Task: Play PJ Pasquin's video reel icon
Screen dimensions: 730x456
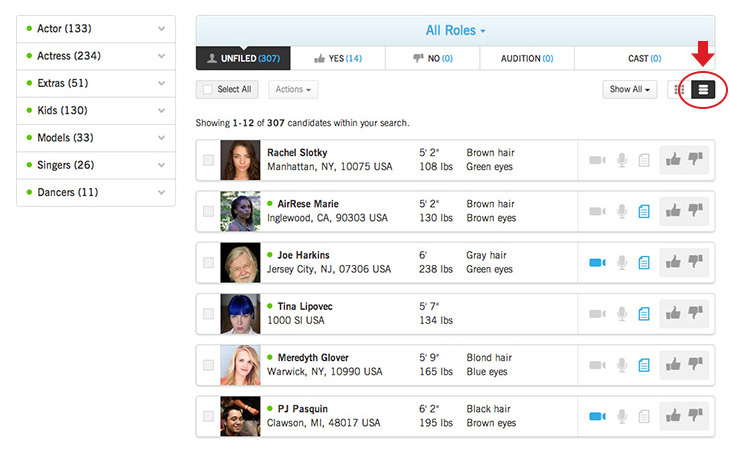Action: (597, 416)
